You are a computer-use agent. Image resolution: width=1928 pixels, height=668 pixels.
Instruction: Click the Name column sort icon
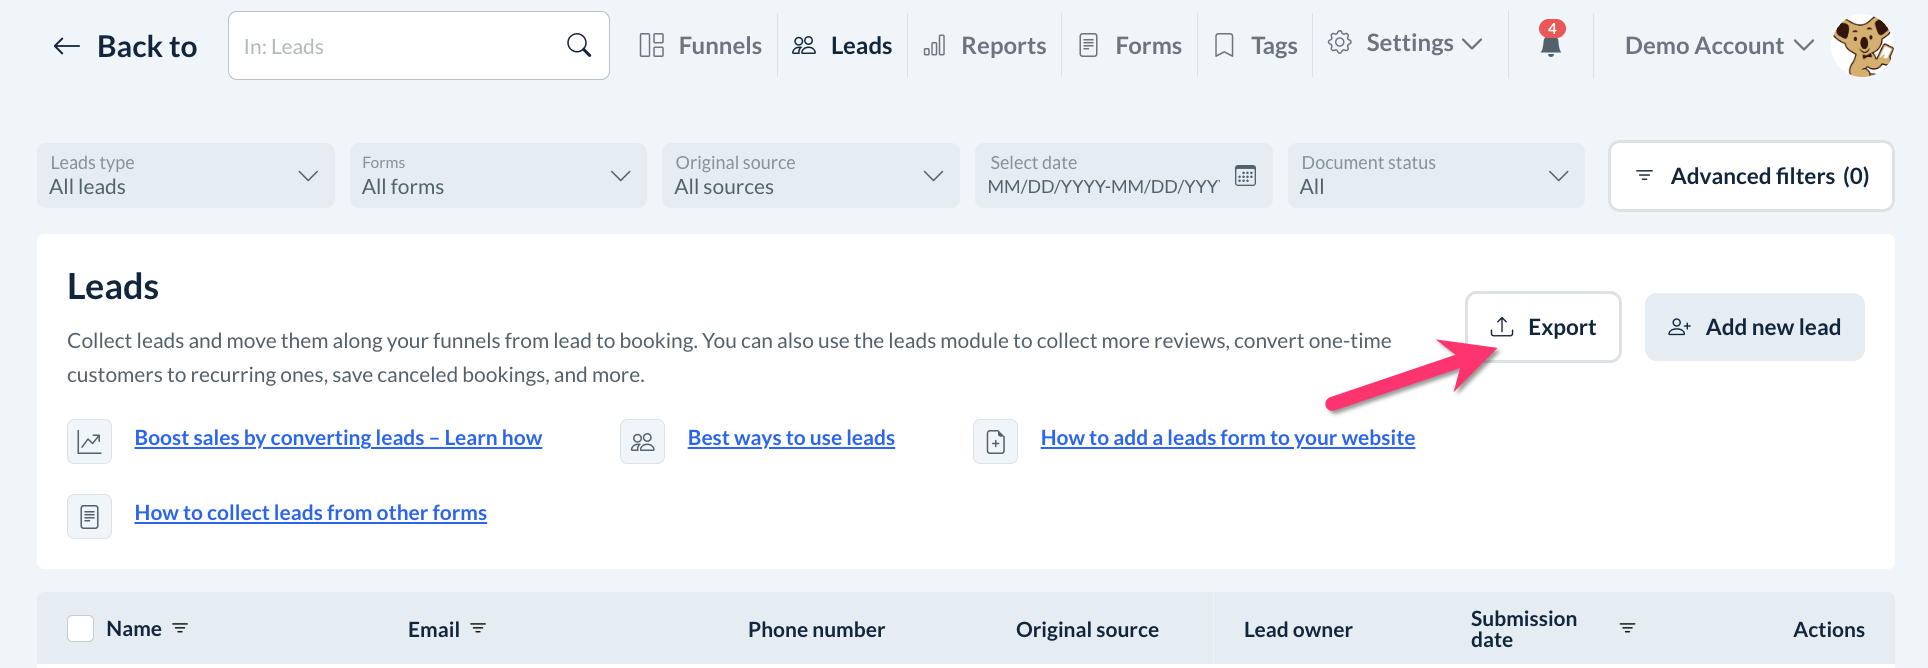[x=180, y=628]
